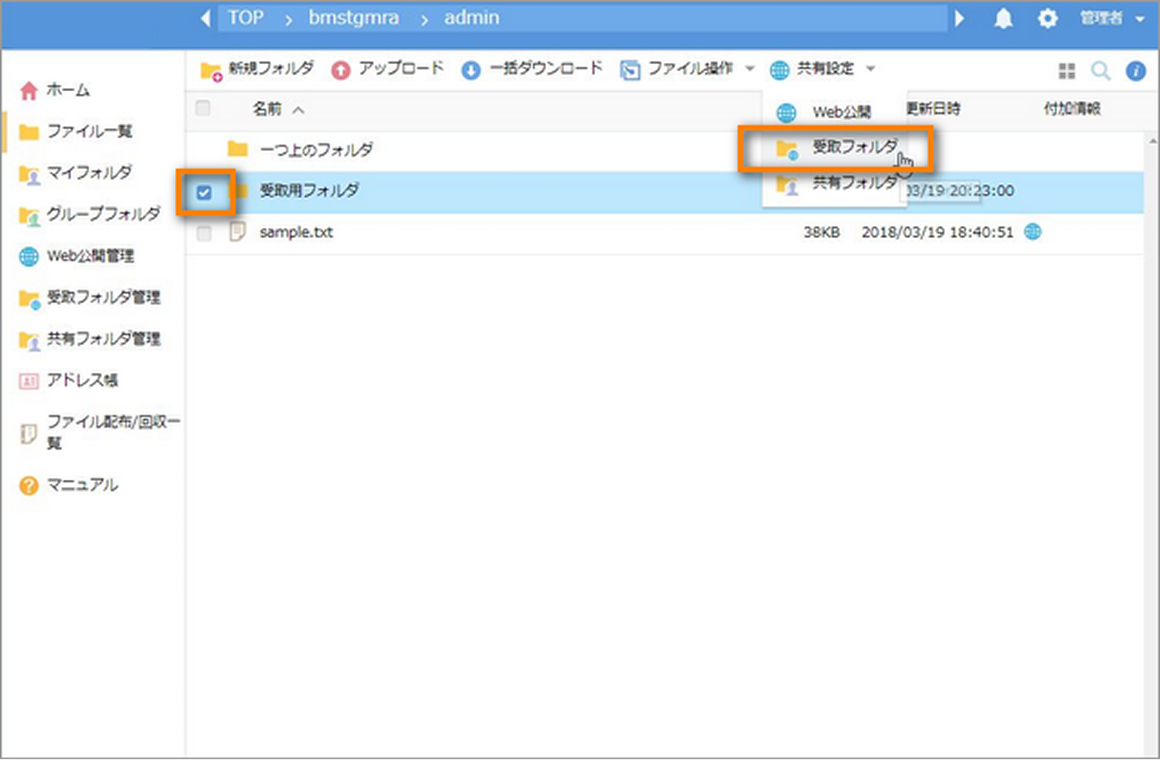1160x760 pixels.
Task: Uncheck the 受取用フォルダ checkbox
Action: coord(207,191)
